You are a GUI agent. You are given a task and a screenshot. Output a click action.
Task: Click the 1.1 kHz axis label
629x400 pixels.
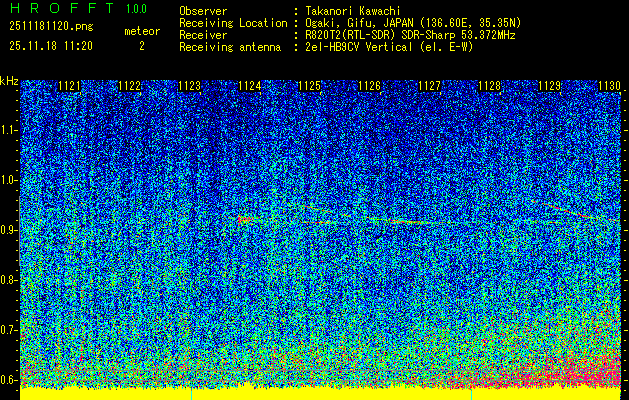coord(7,130)
